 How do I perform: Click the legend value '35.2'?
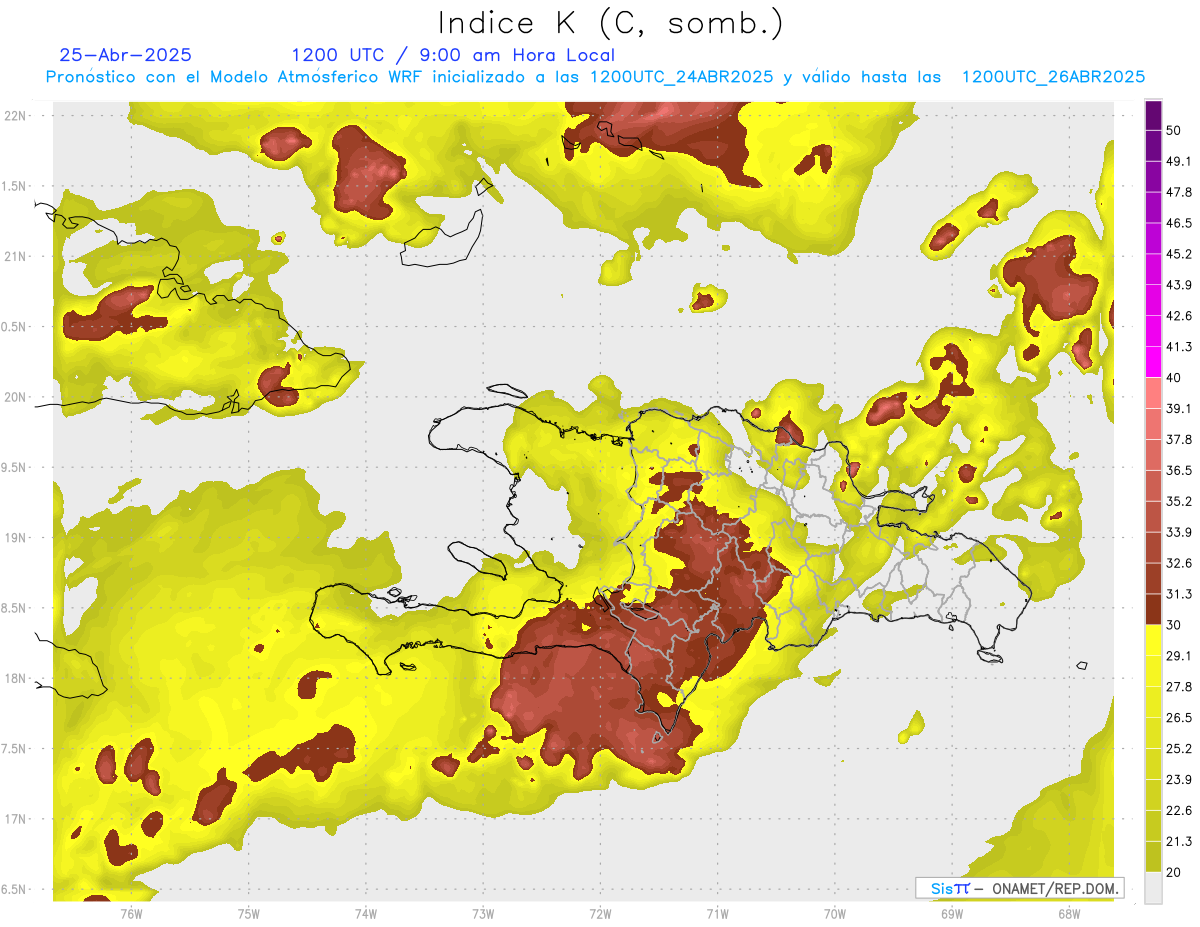(1178, 501)
